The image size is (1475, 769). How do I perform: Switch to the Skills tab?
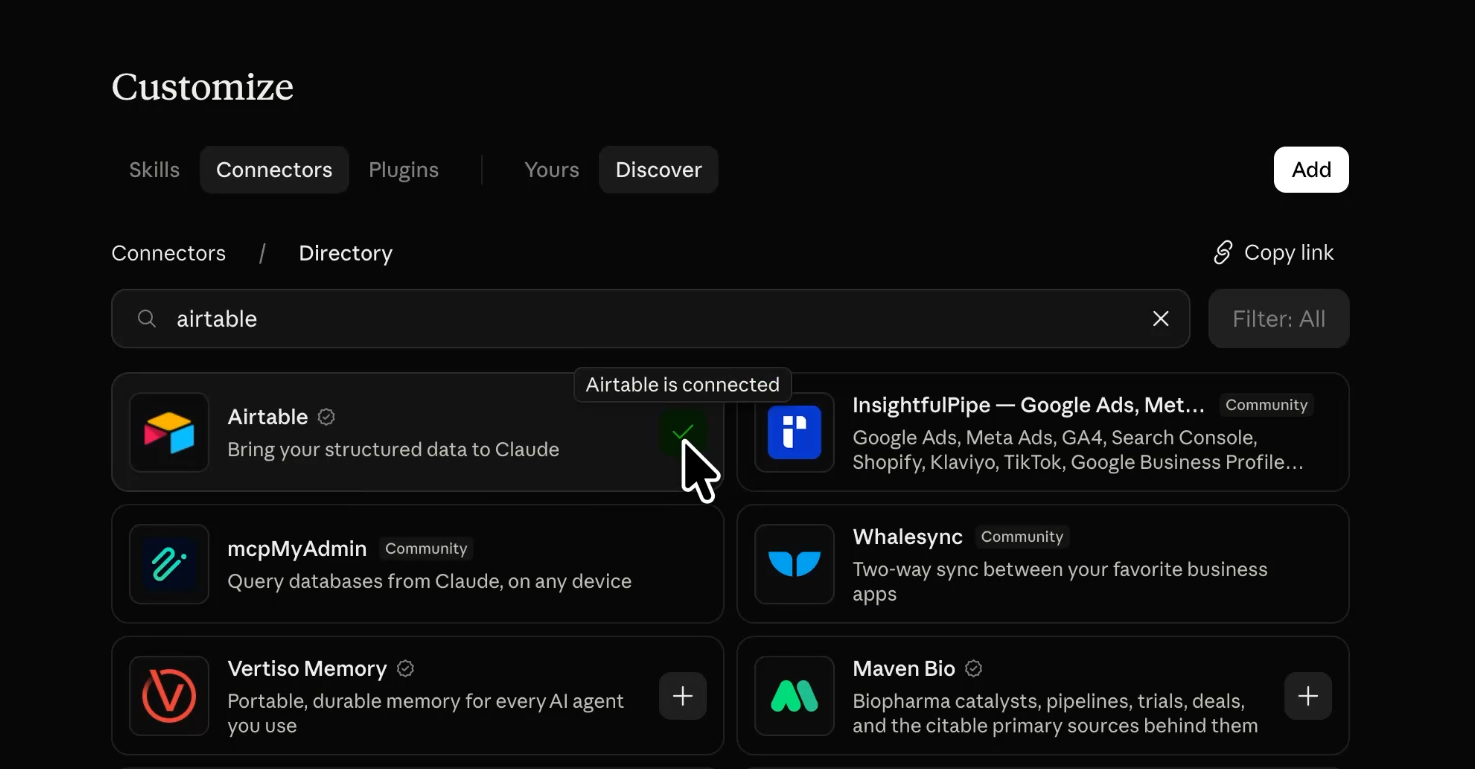pos(154,170)
